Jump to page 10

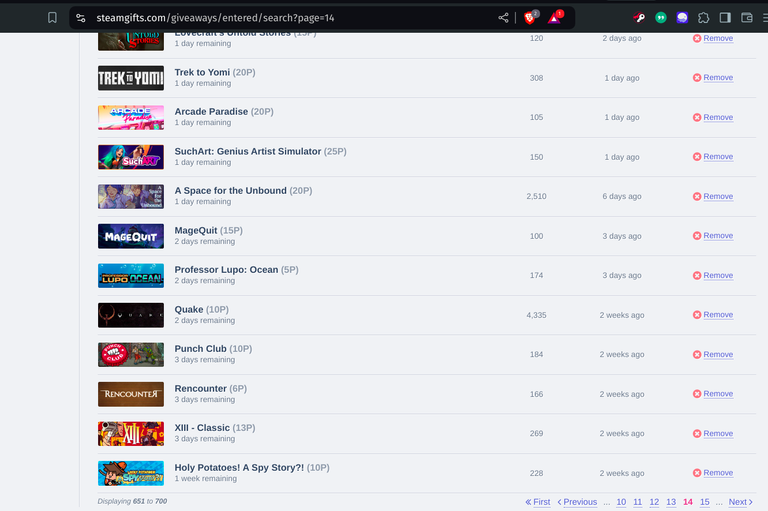[621, 502]
